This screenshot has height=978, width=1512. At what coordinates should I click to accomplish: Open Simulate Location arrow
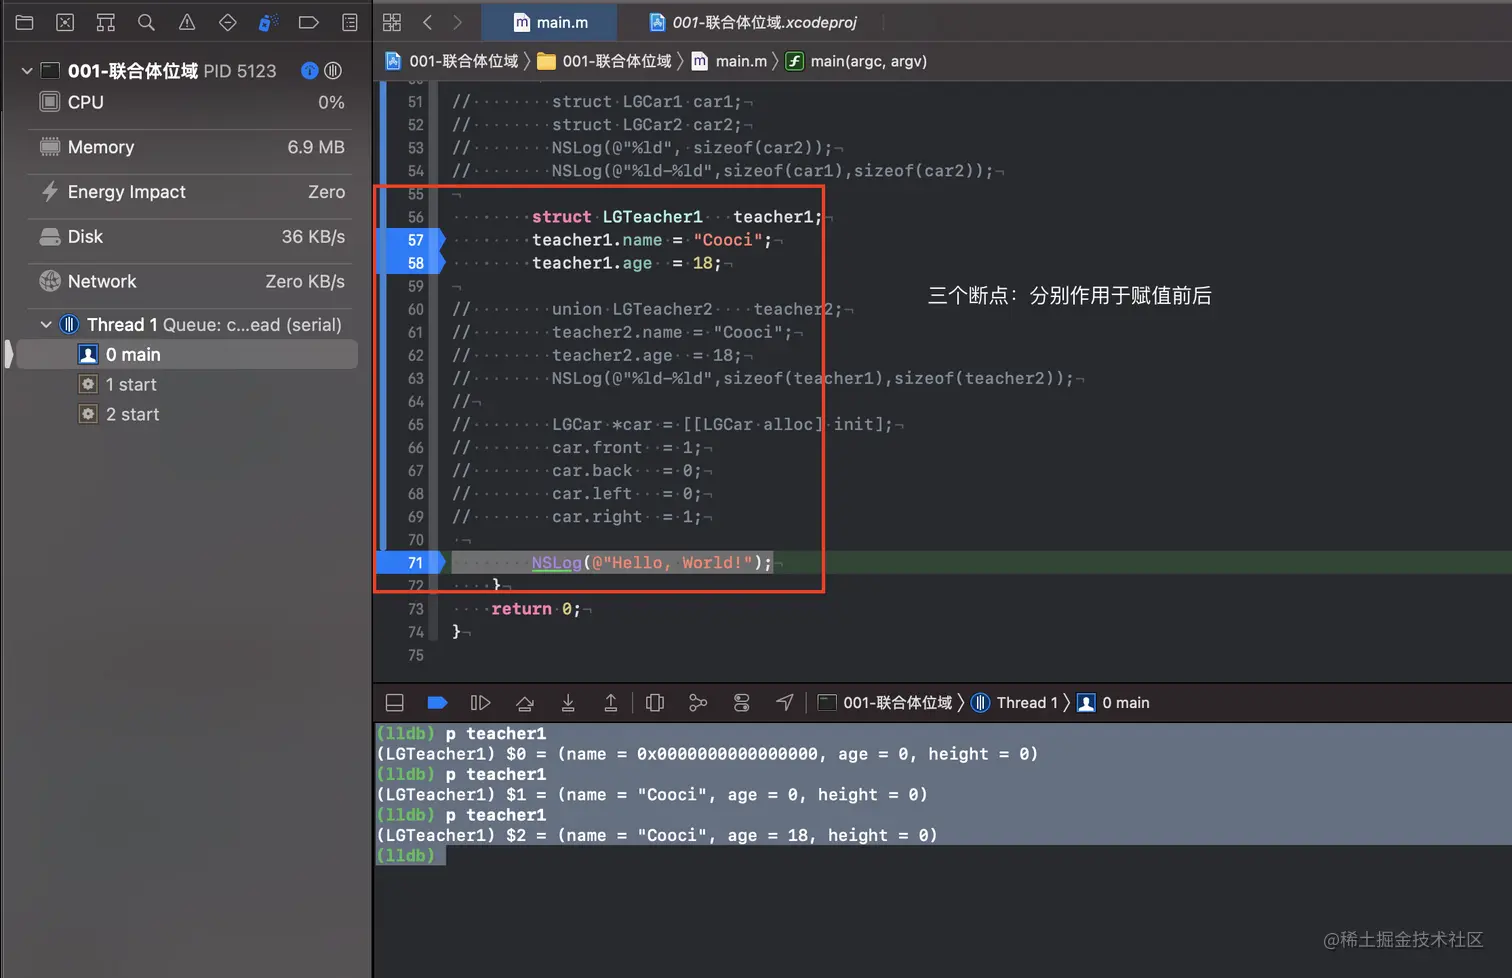click(x=785, y=703)
